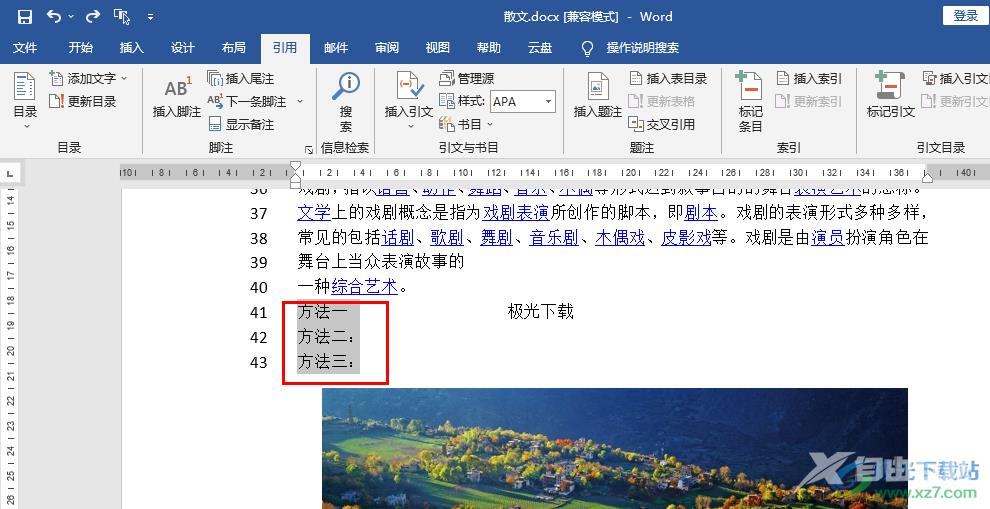This screenshot has height=509, width=990.
Task: Click the right indent marker on ruler
Action: pyautogui.click(x=927, y=177)
